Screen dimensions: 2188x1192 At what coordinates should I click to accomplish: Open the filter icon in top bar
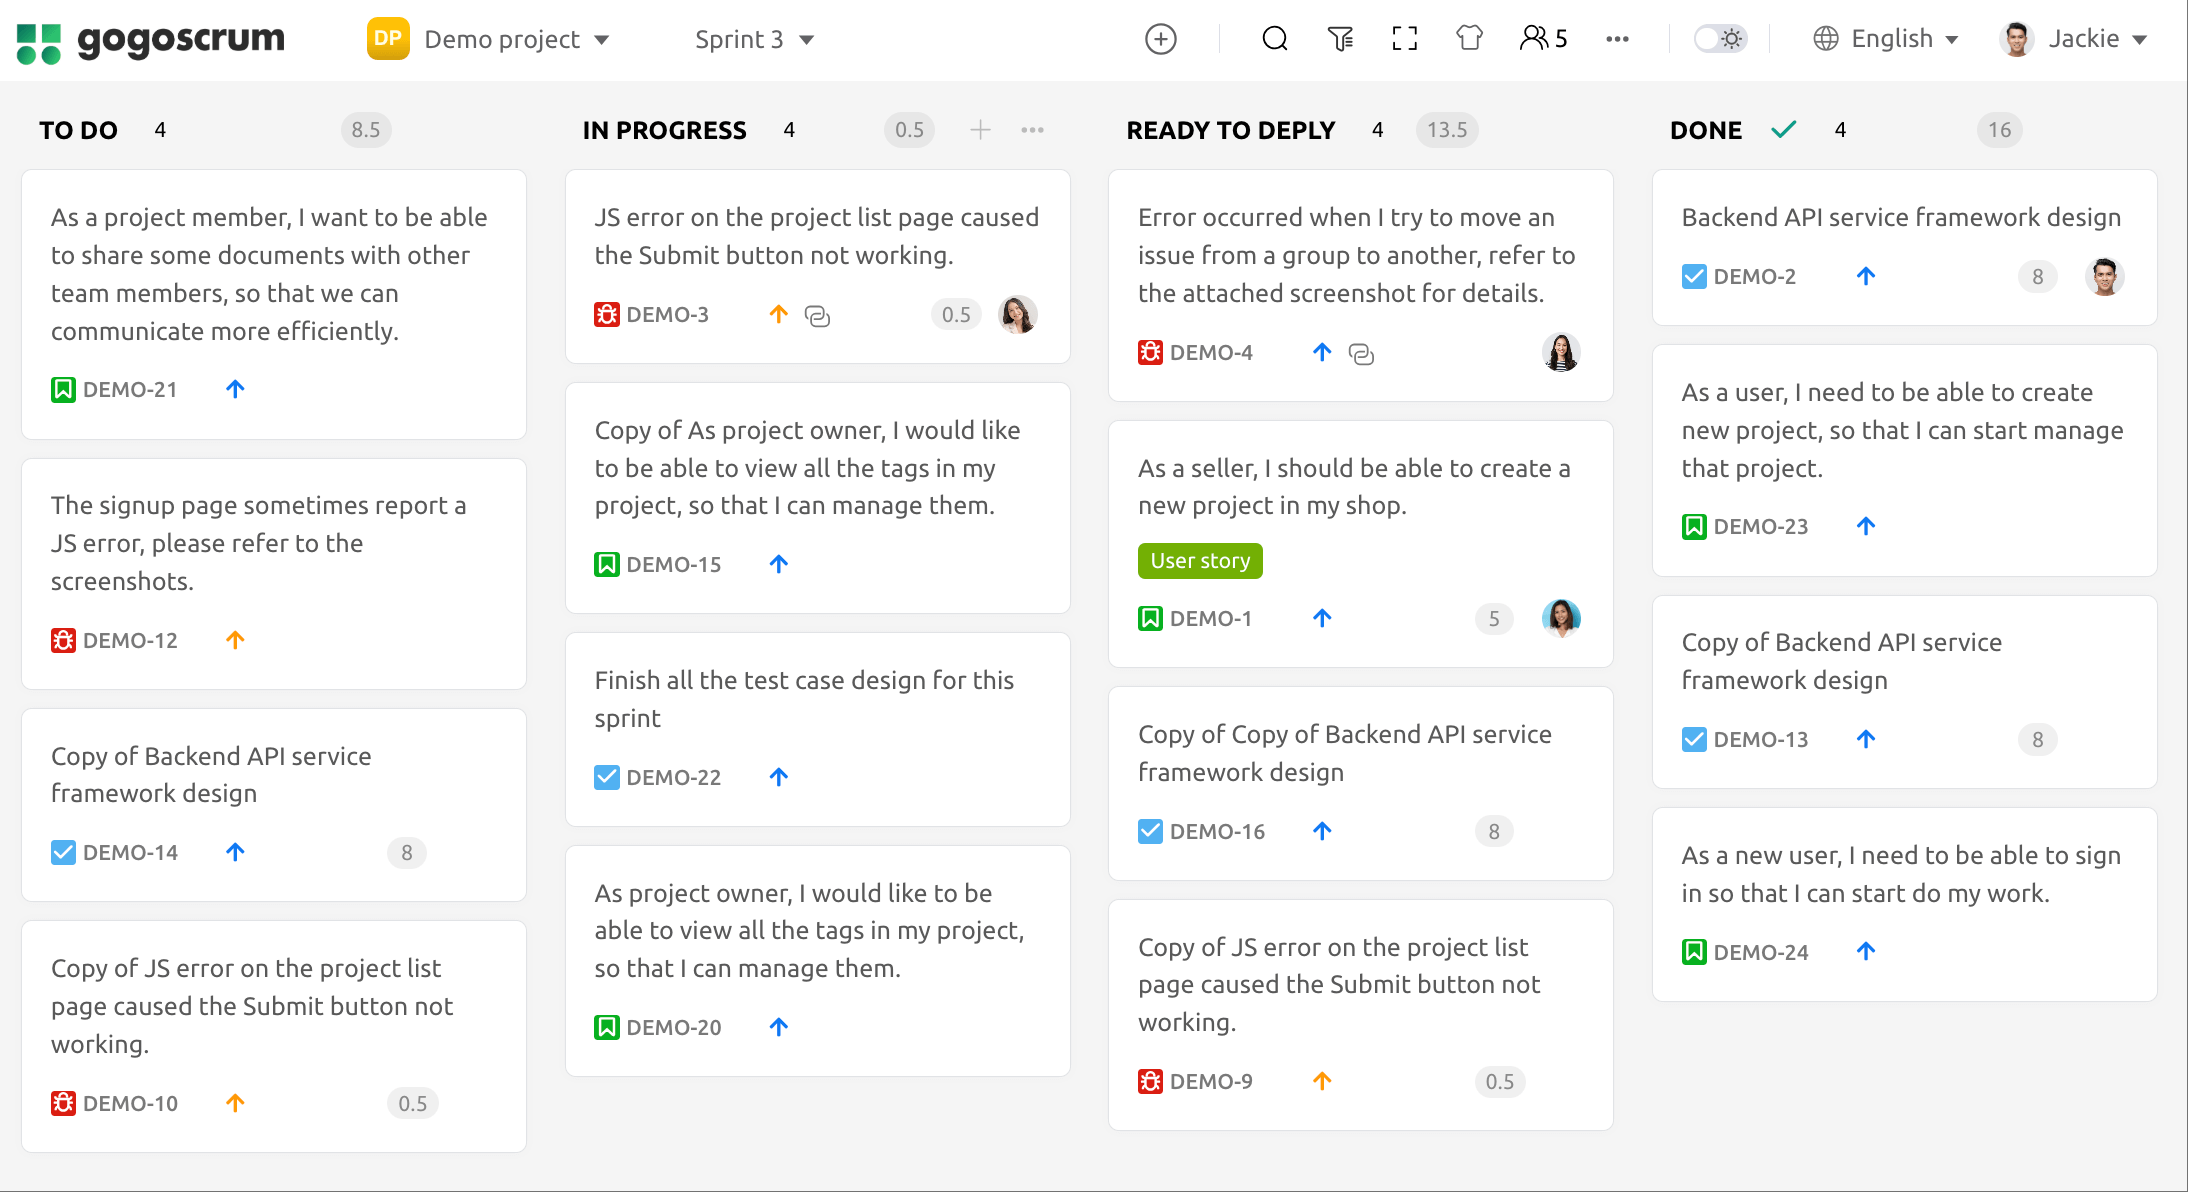(x=1340, y=39)
